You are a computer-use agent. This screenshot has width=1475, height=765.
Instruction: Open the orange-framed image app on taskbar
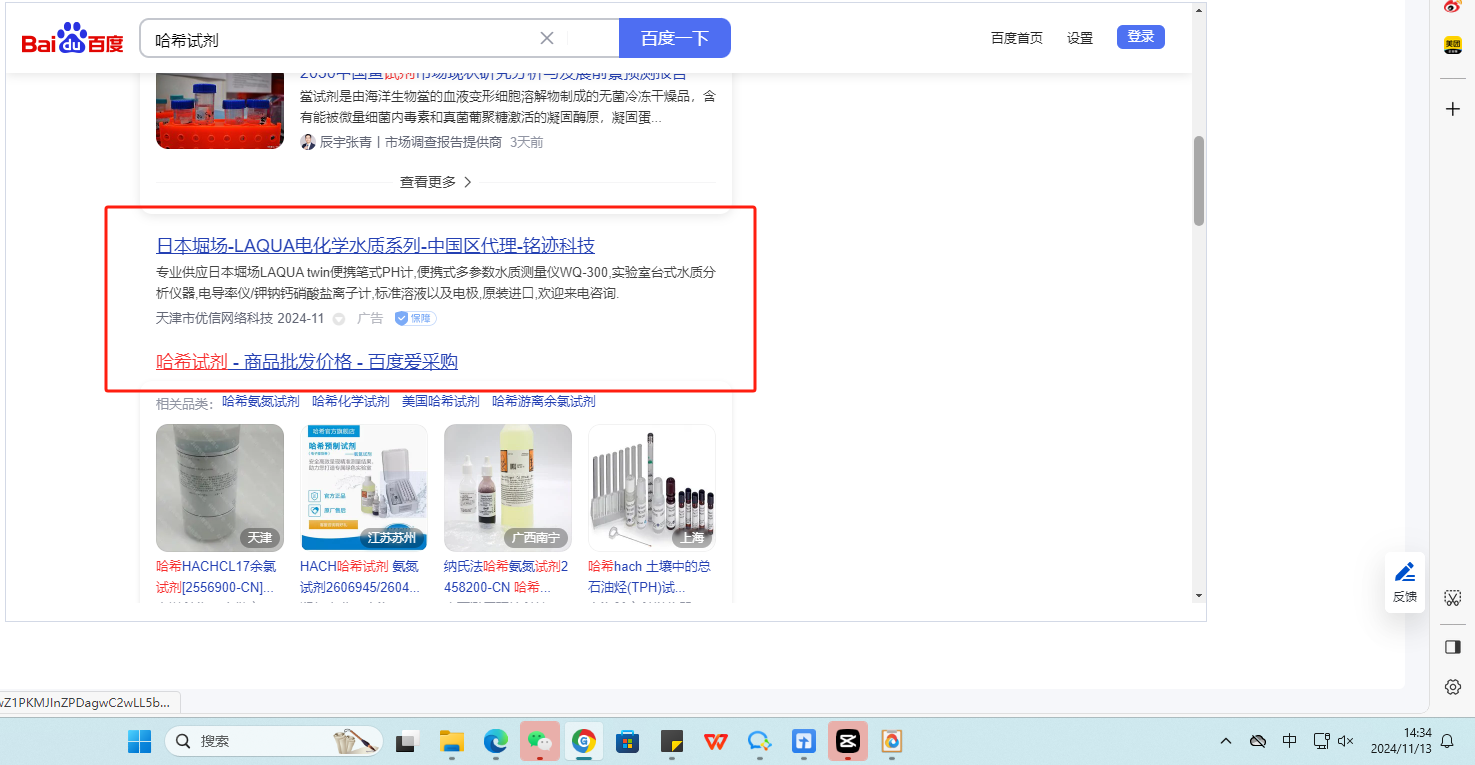[x=892, y=741]
